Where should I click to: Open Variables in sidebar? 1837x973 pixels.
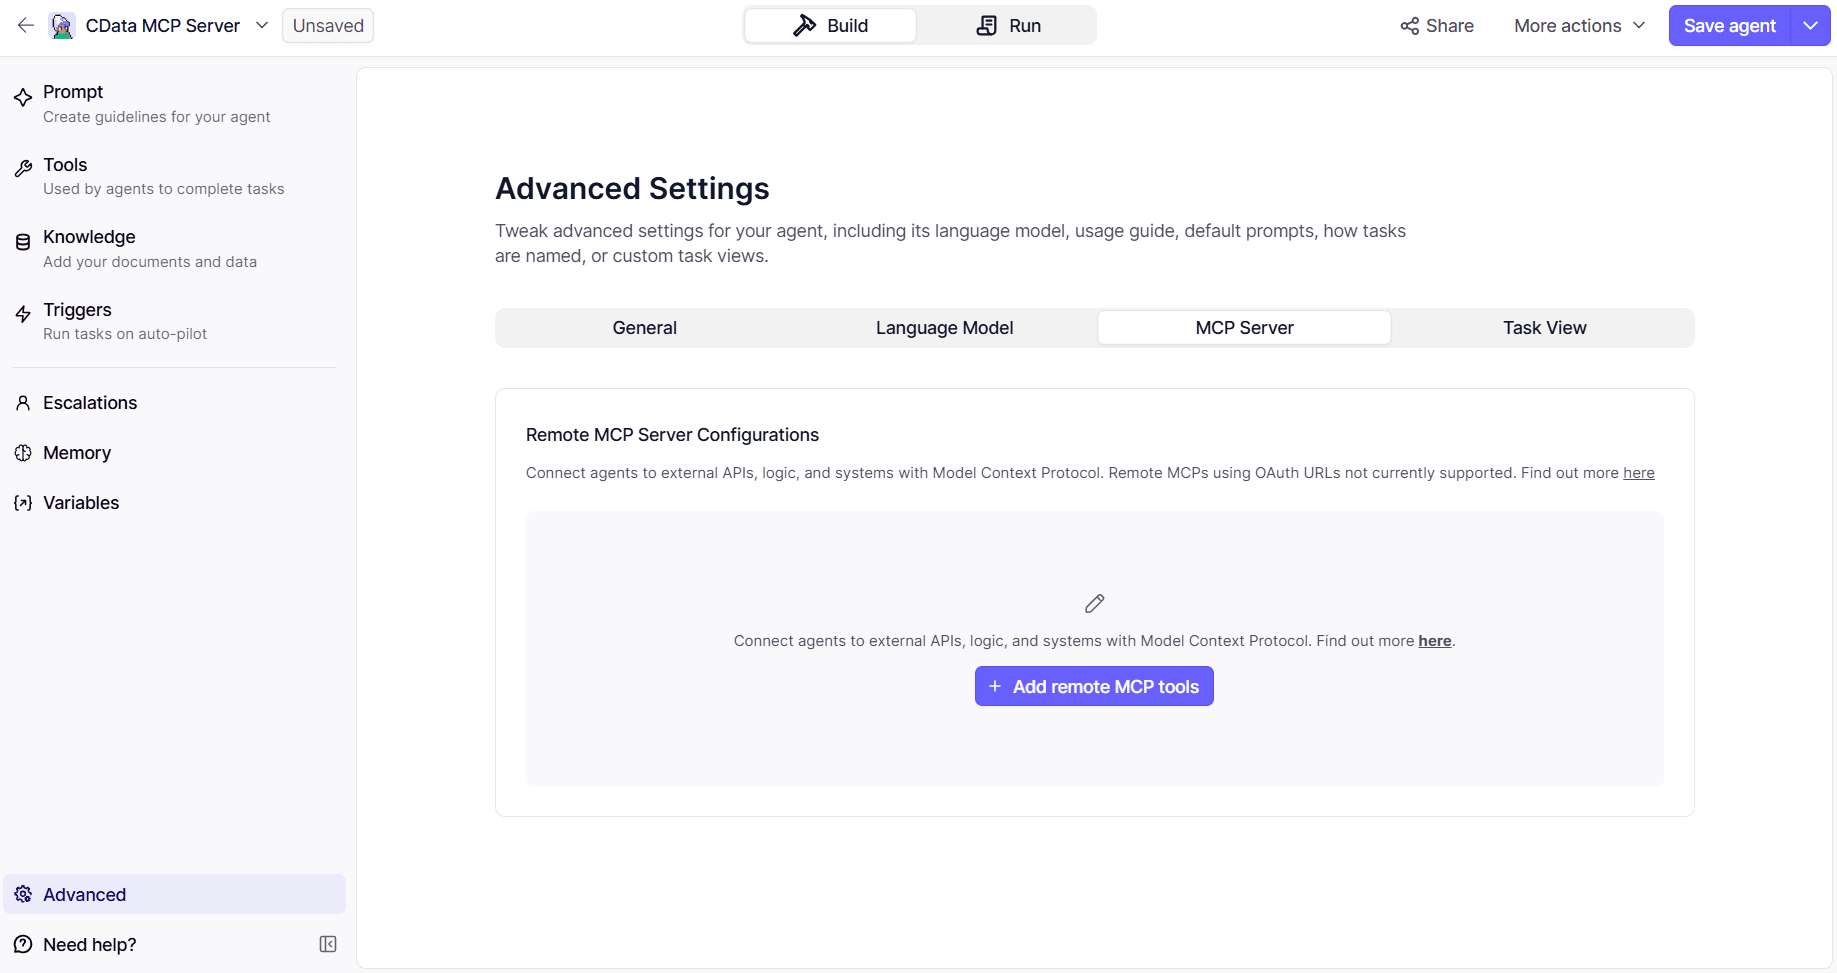[x=81, y=503]
